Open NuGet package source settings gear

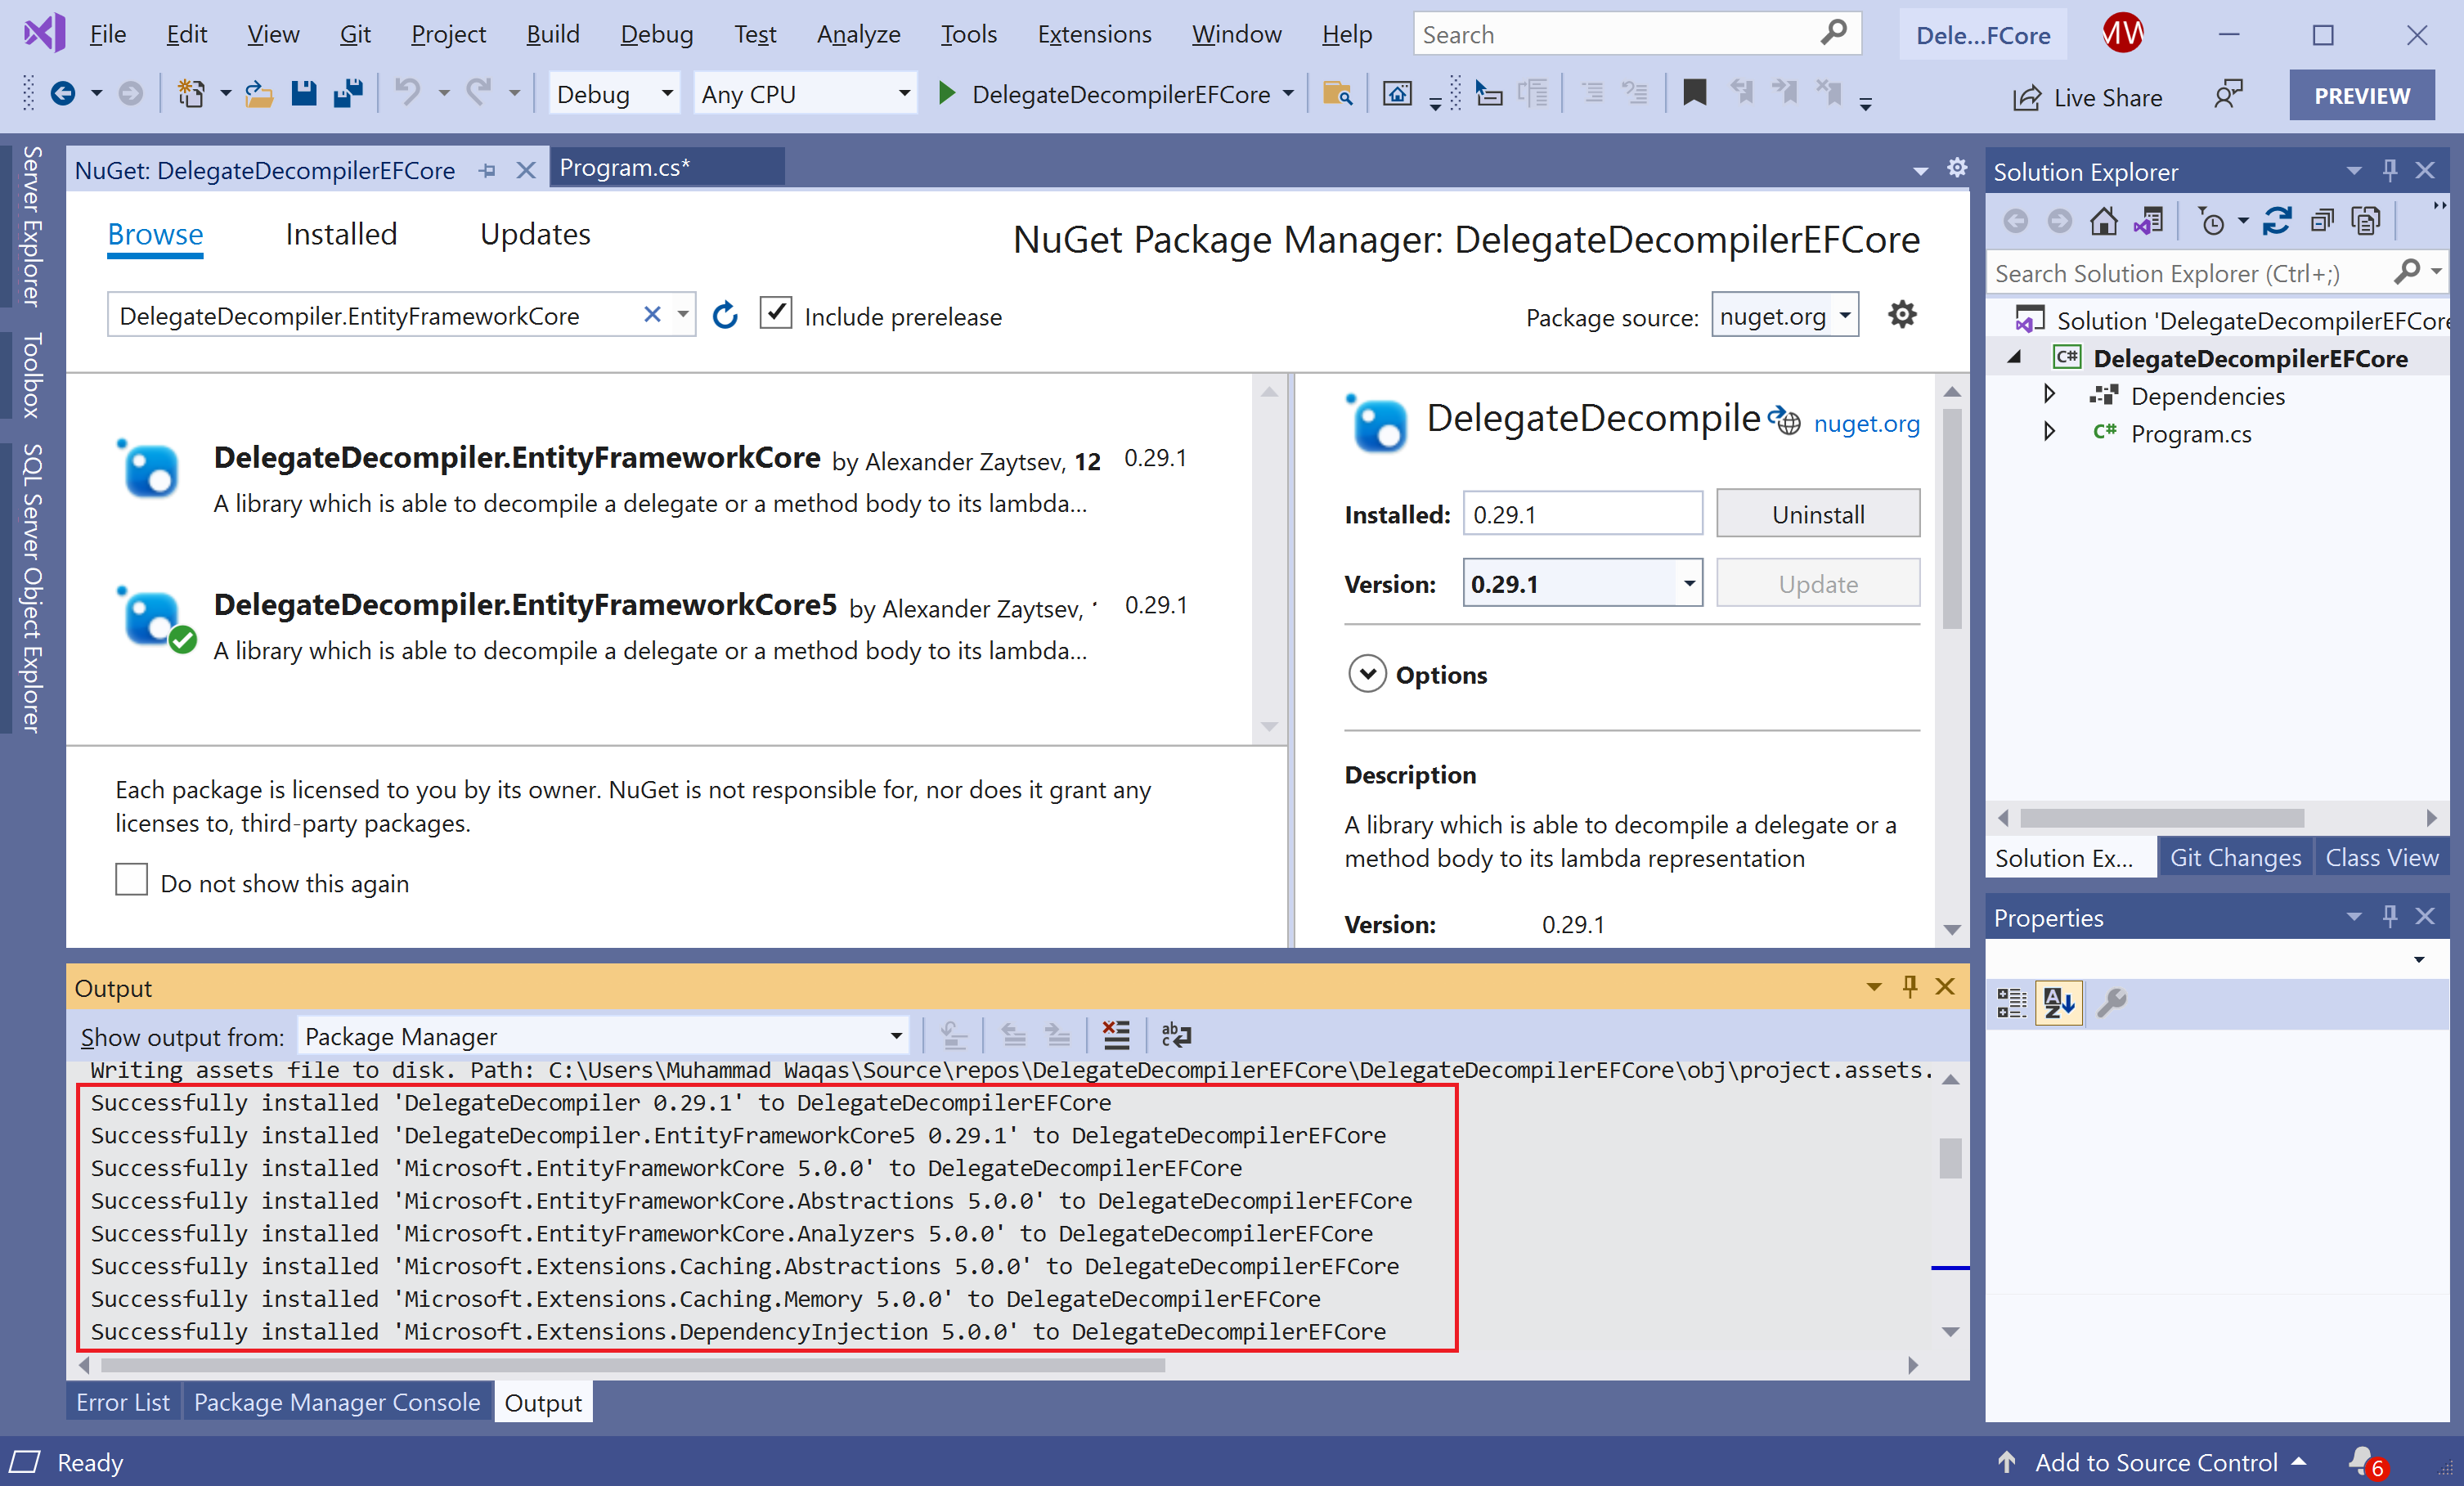tap(1901, 316)
